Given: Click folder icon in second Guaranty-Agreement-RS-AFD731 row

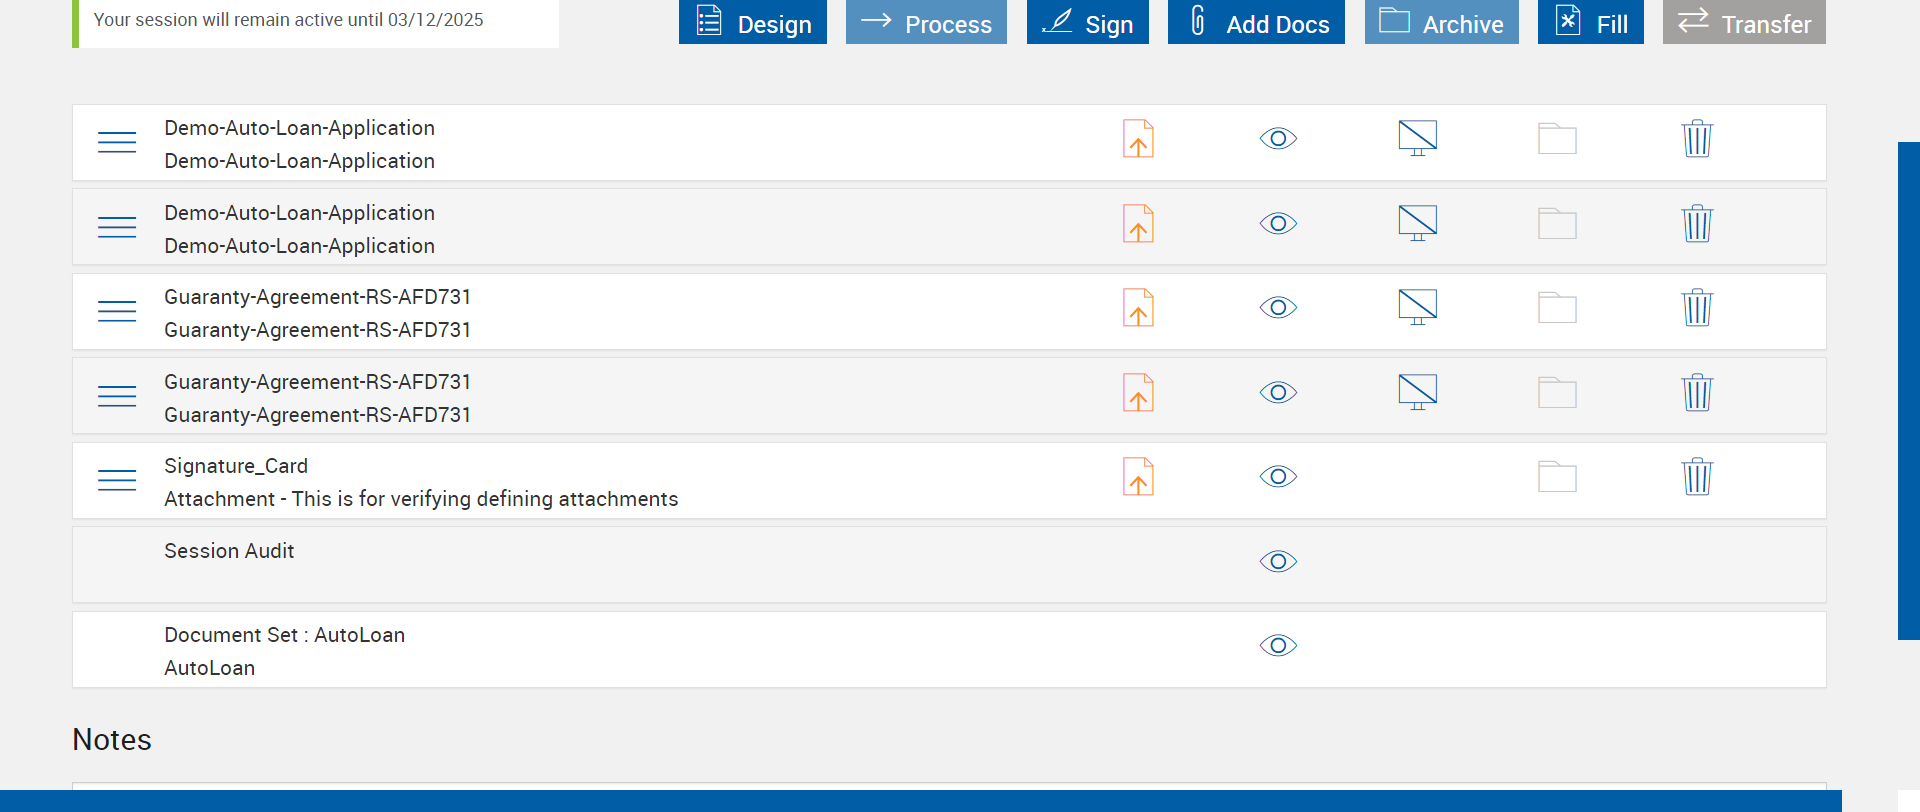Looking at the screenshot, I should pyautogui.click(x=1557, y=393).
